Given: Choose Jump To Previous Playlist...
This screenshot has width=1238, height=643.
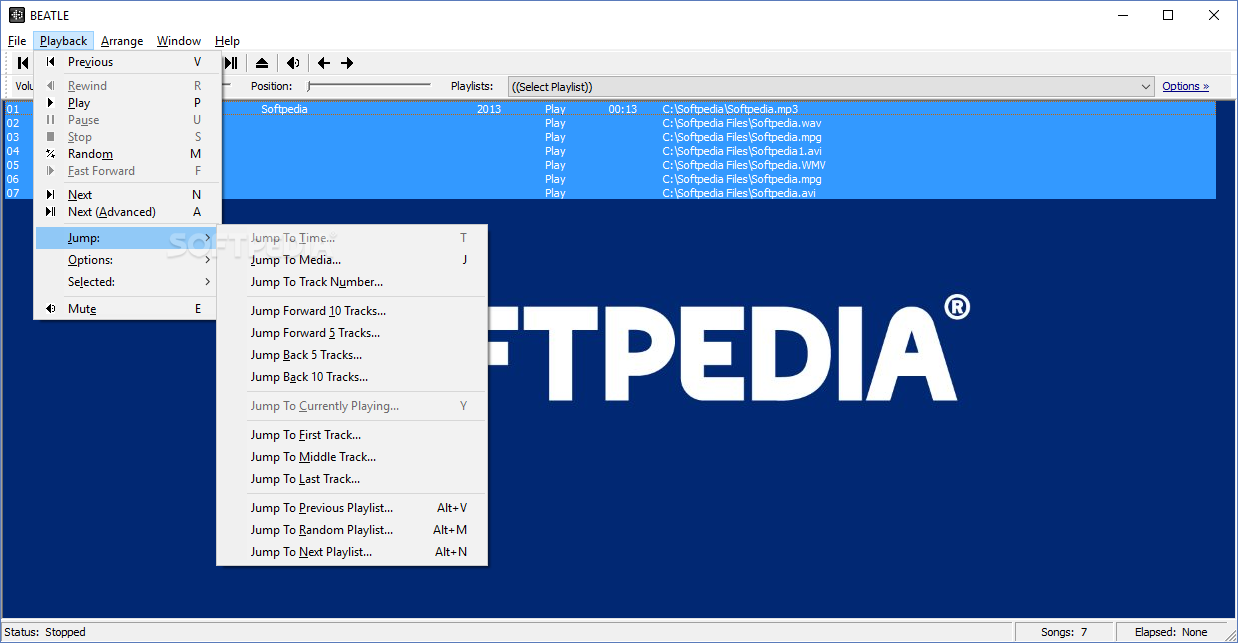Looking at the screenshot, I should point(352,508).
